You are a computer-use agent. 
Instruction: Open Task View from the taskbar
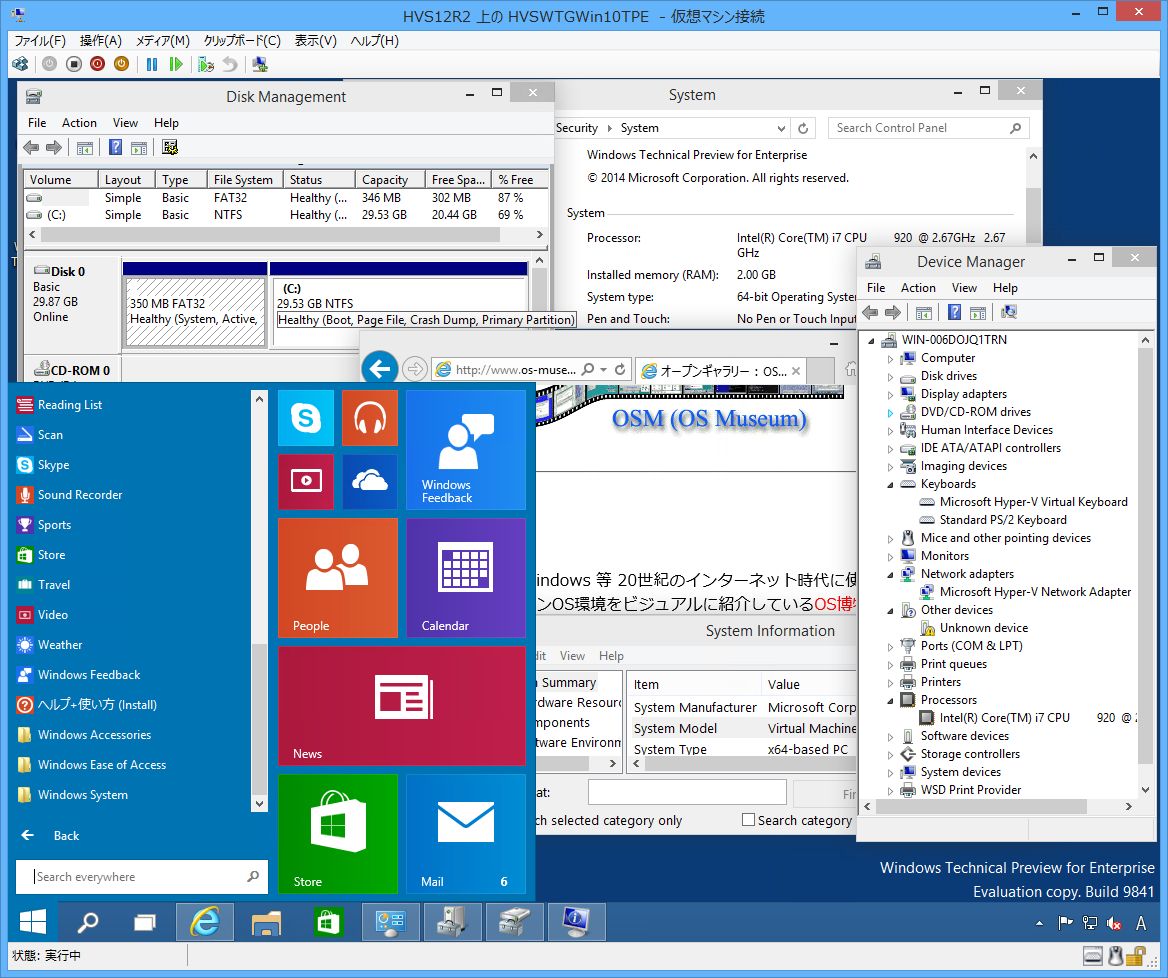[x=145, y=922]
